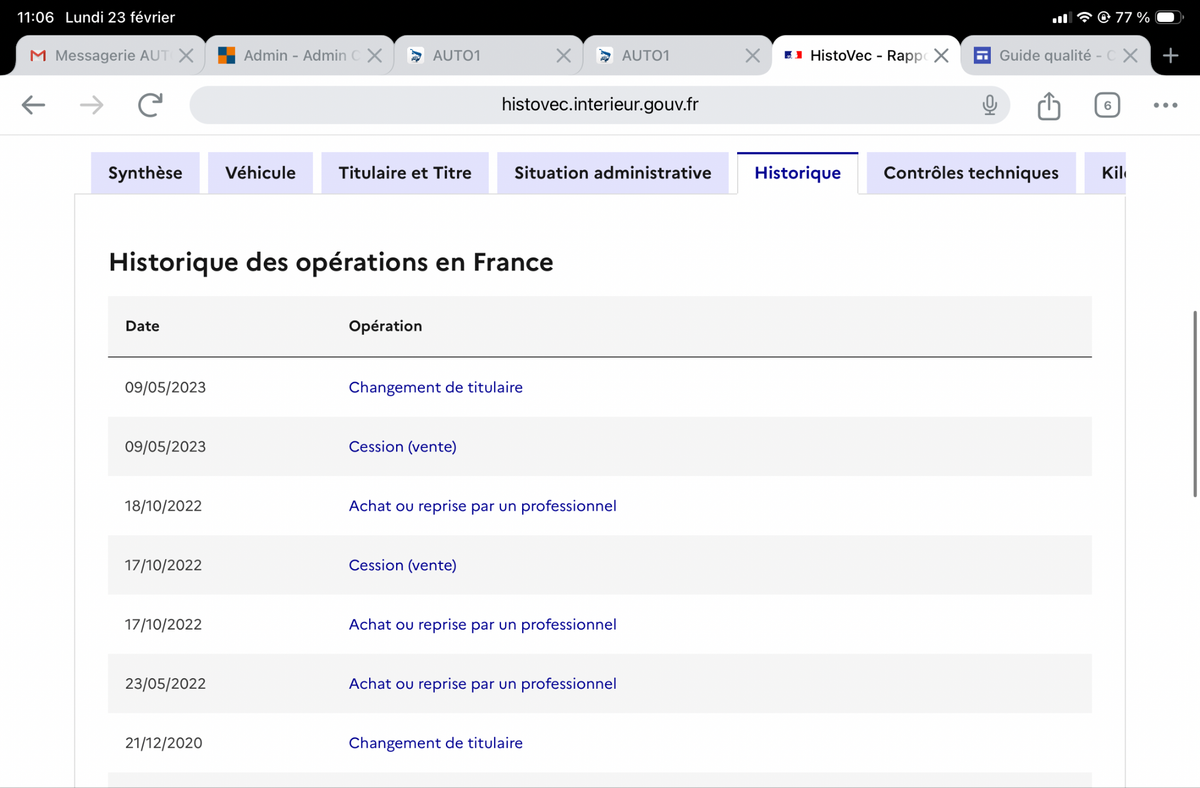Close the Admin tab
The height and width of the screenshot is (788, 1200).
click(x=374, y=56)
